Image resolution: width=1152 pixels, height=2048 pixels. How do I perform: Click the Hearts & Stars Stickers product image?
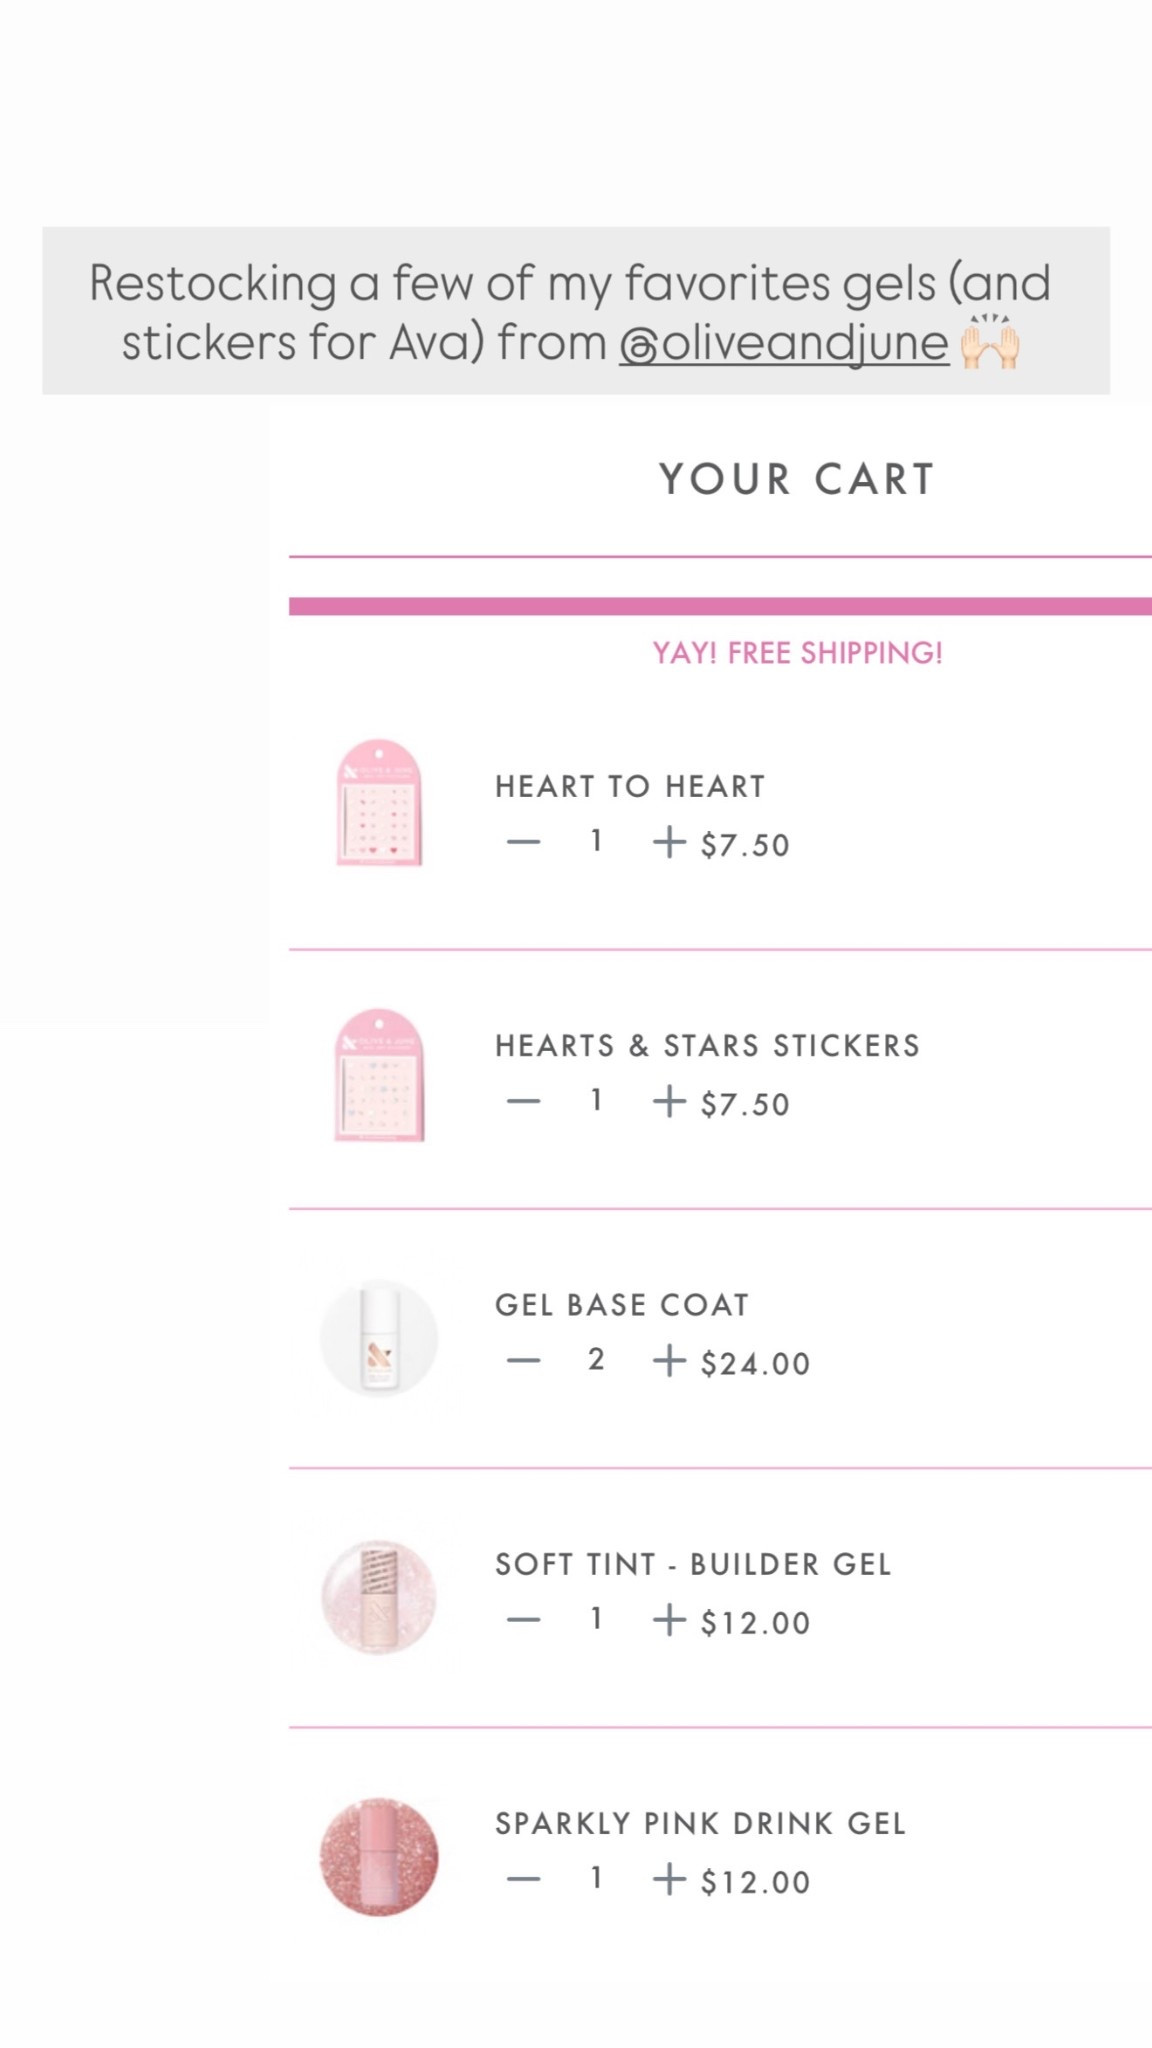pyautogui.click(x=380, y=1073)
